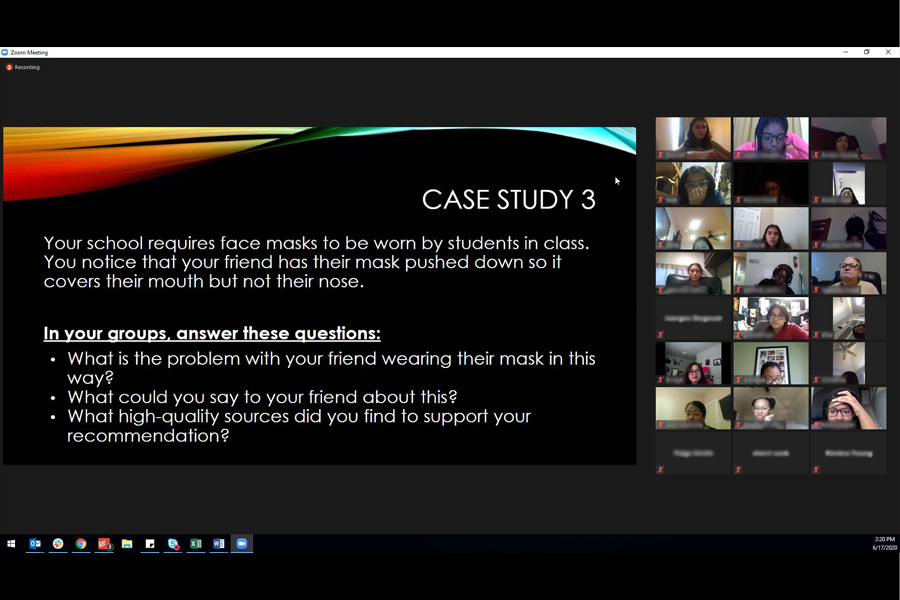Open File Explorer from the taskbar
Screen dimensions: 900x600
(127, 544)
